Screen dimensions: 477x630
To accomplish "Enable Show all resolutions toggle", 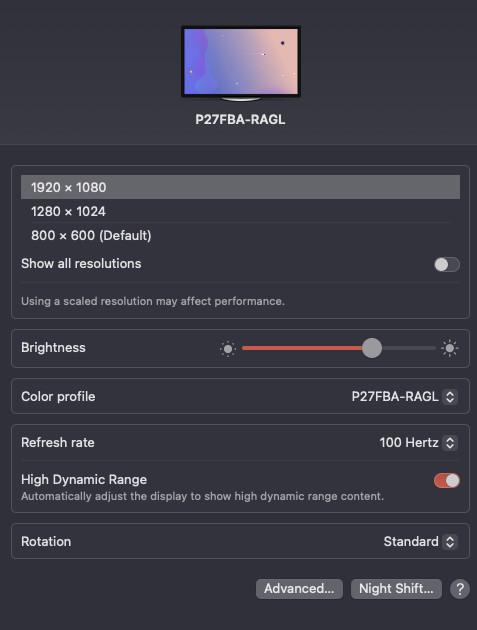I will point(447,264).
